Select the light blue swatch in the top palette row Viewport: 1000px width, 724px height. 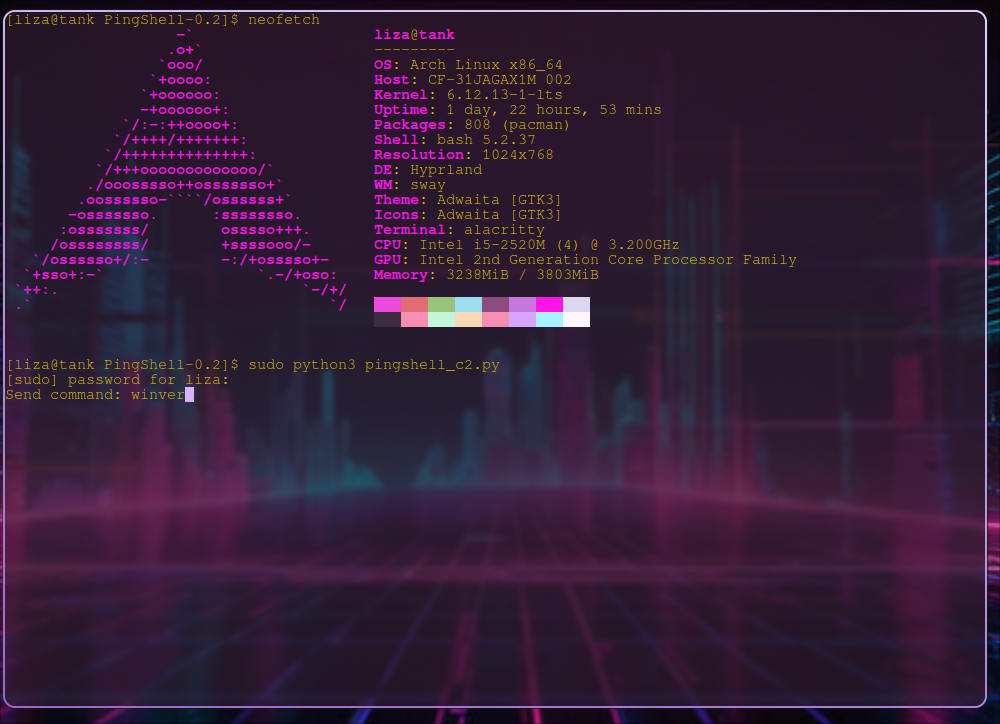click(x=468, y=304)
